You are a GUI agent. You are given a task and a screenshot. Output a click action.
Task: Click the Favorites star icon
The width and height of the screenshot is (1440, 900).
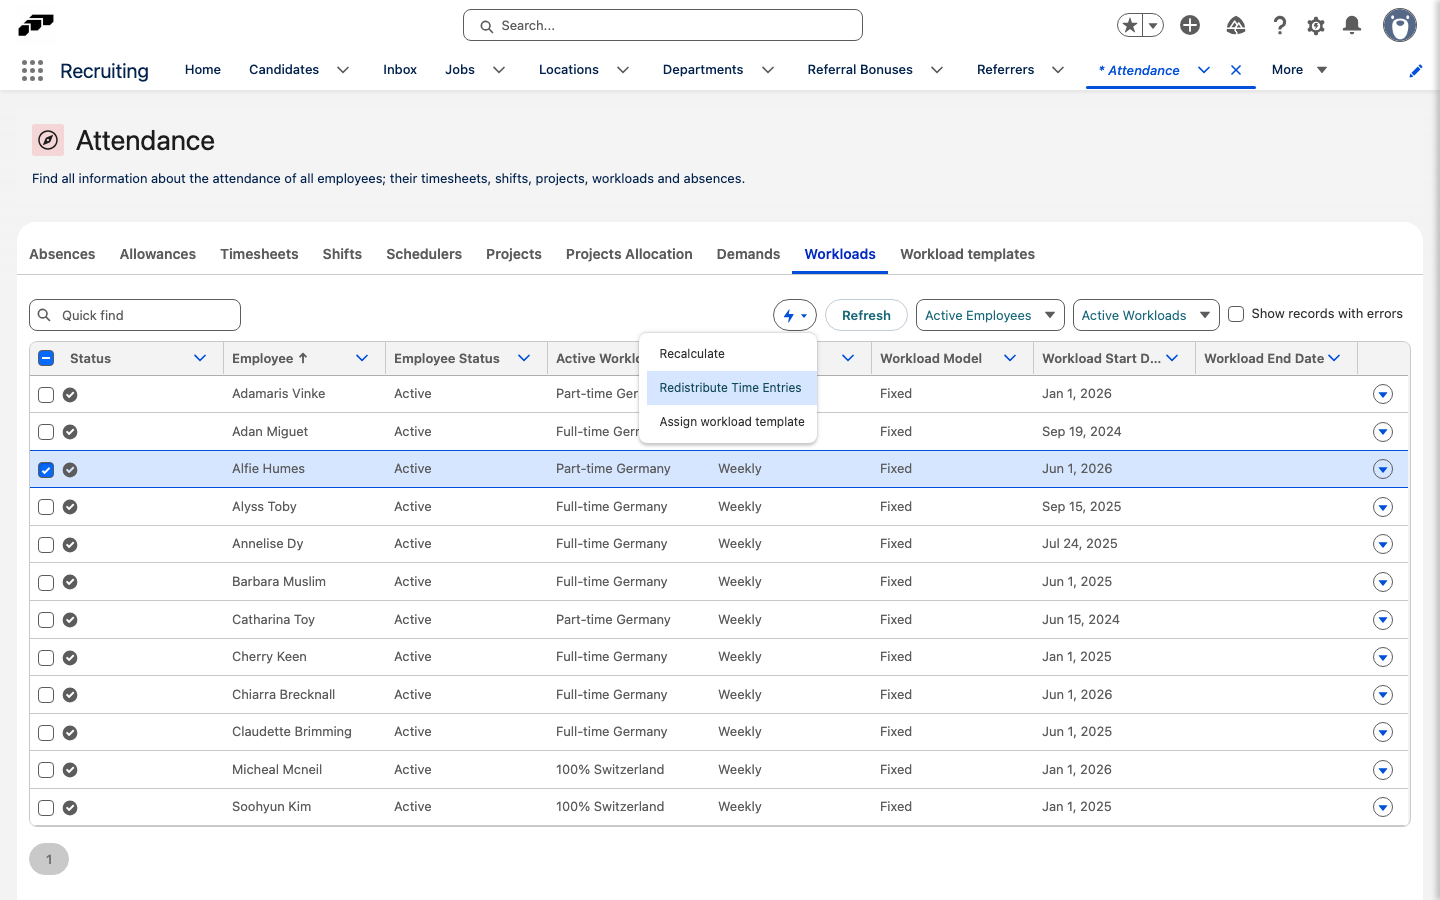point(1130,26)
